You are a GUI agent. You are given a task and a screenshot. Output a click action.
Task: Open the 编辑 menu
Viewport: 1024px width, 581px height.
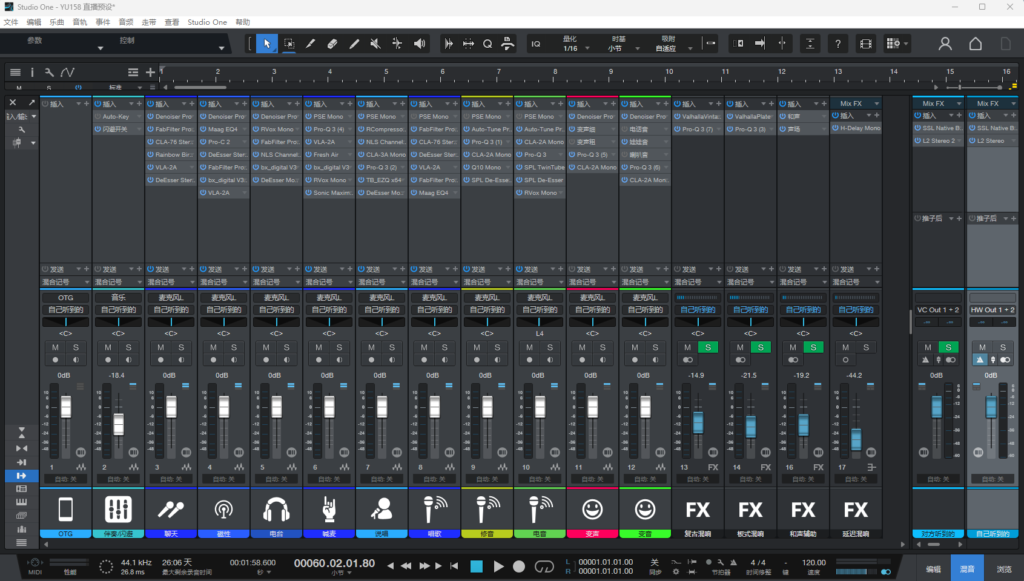(x=34, y=22)
